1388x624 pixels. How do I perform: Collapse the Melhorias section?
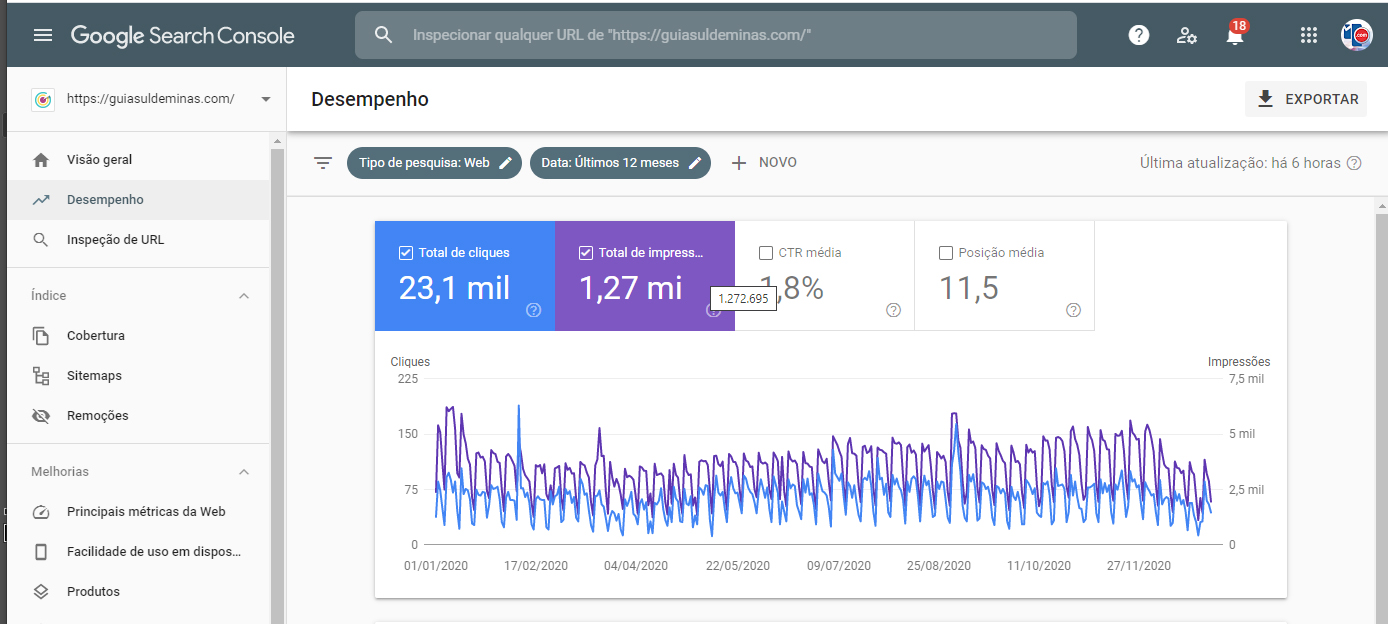(x=244, y=472)
